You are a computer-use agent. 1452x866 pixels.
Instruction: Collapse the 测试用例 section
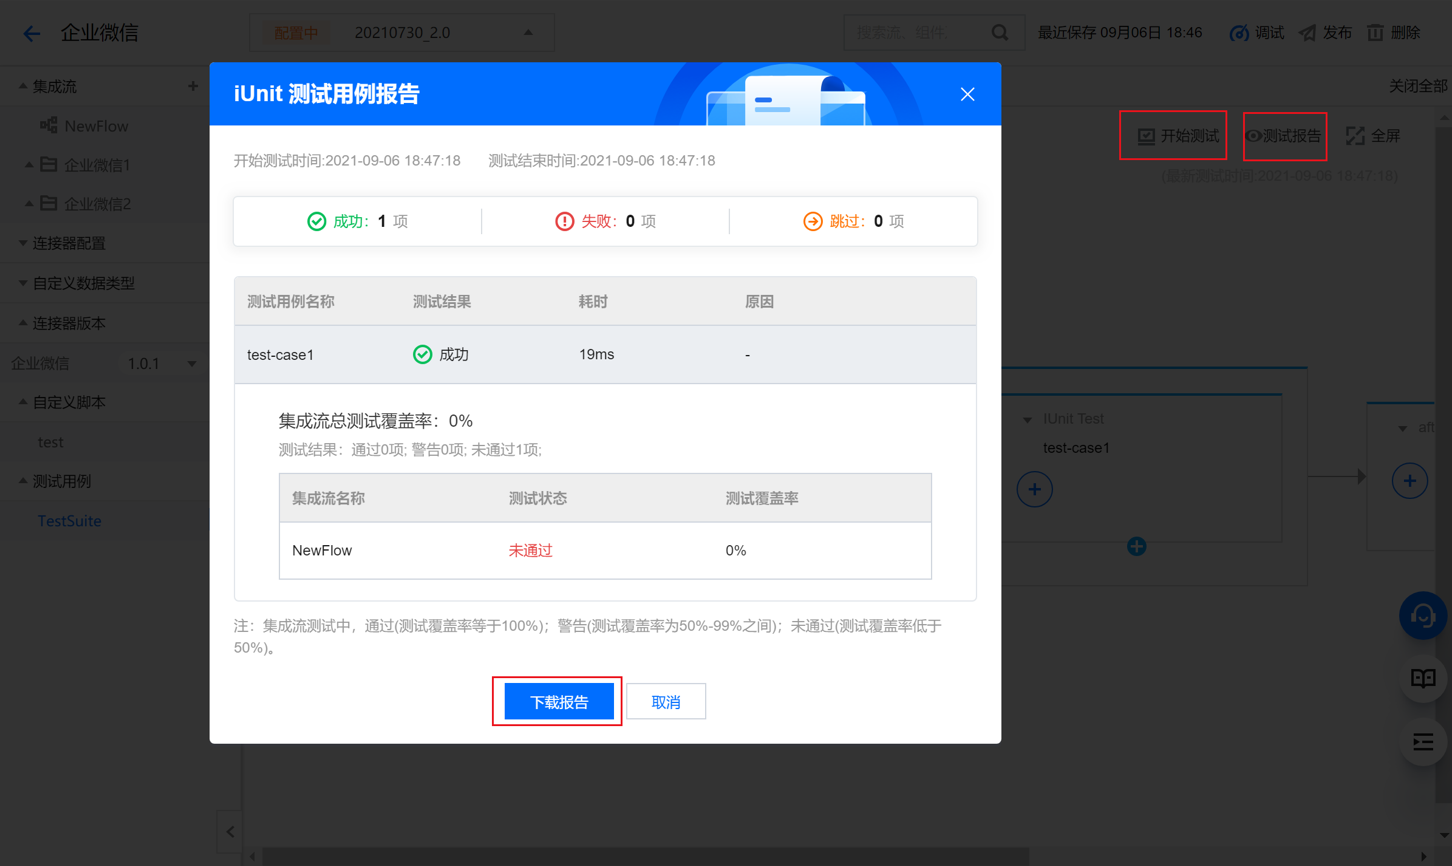coord(23,481)
